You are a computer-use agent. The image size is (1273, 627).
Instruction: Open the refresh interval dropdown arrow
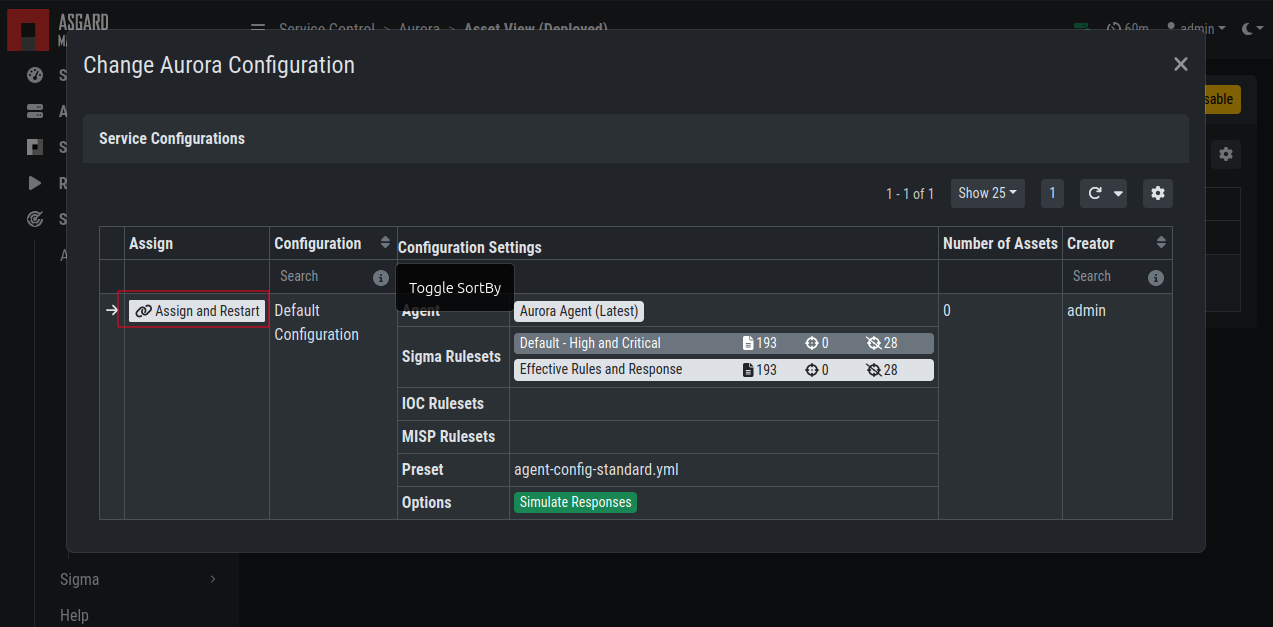(x=1118, y=193)
